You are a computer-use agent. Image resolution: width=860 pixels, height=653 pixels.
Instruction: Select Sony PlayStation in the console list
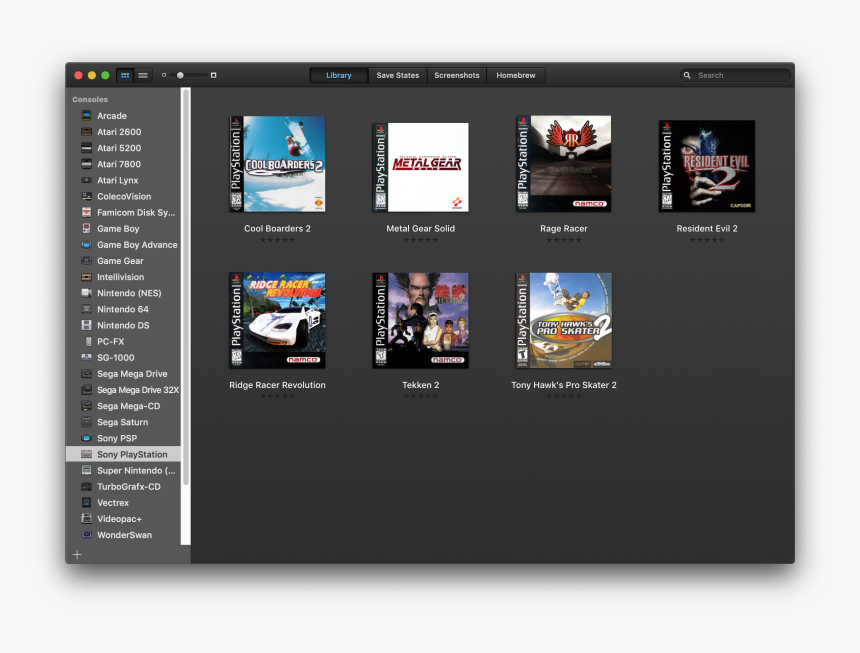tap(123, 455)
